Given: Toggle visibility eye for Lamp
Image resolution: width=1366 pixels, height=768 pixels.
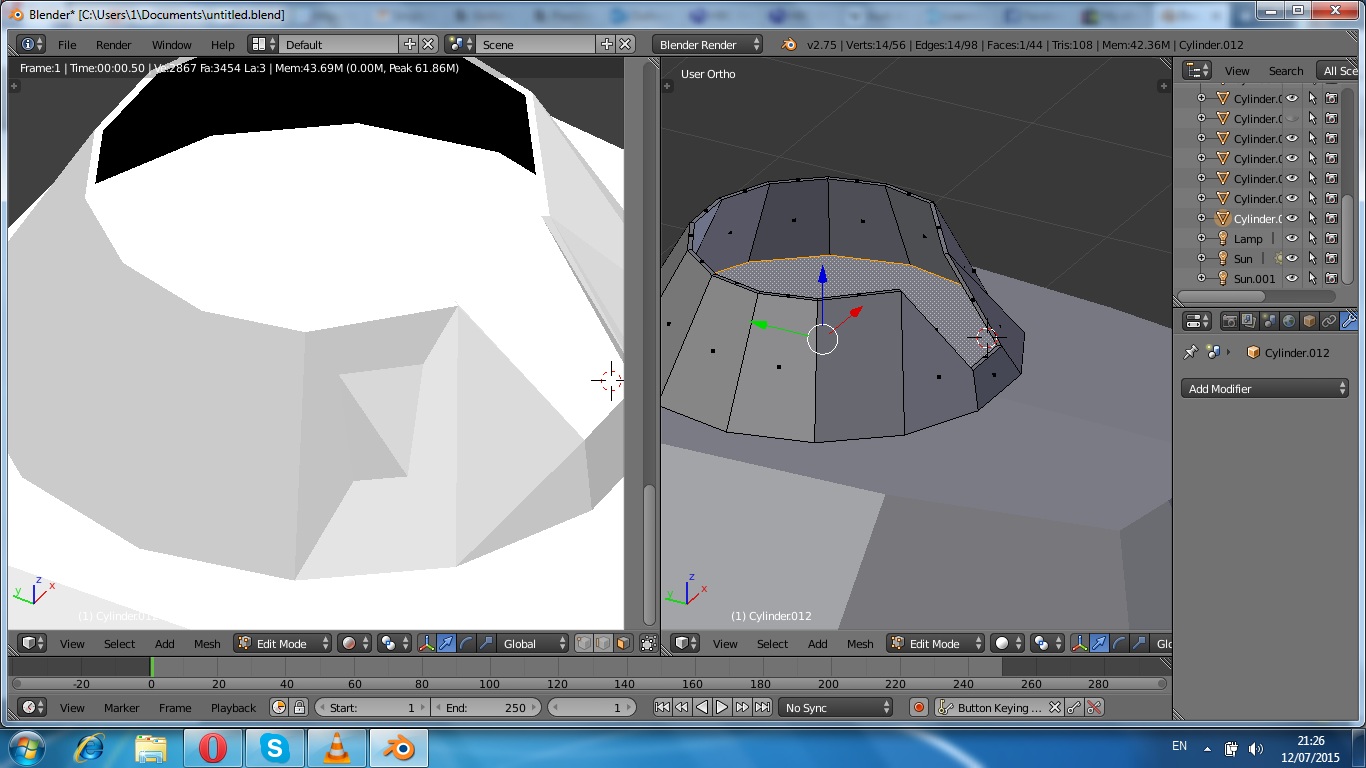Looking at the screenshot, I should pyautogui.click(x=1291, y=238).
